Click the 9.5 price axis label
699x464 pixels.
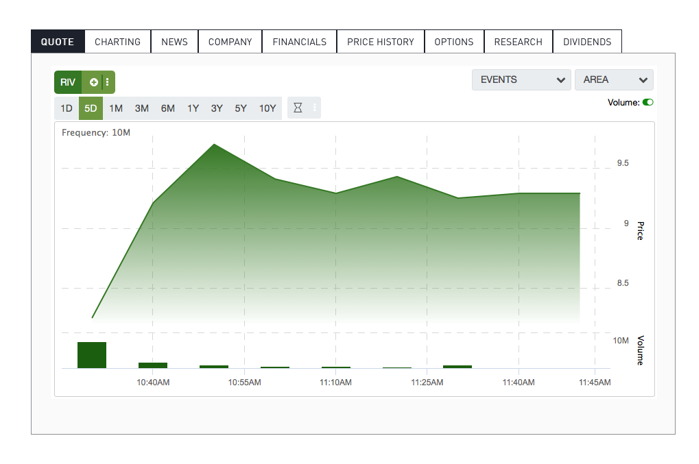623,163
